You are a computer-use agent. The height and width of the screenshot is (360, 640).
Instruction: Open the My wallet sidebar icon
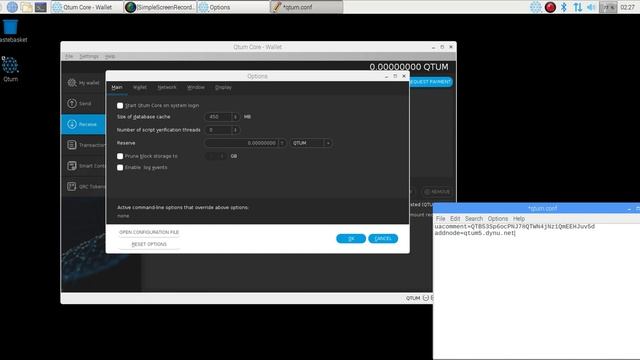pyautogui.click(x=72, y=82)
